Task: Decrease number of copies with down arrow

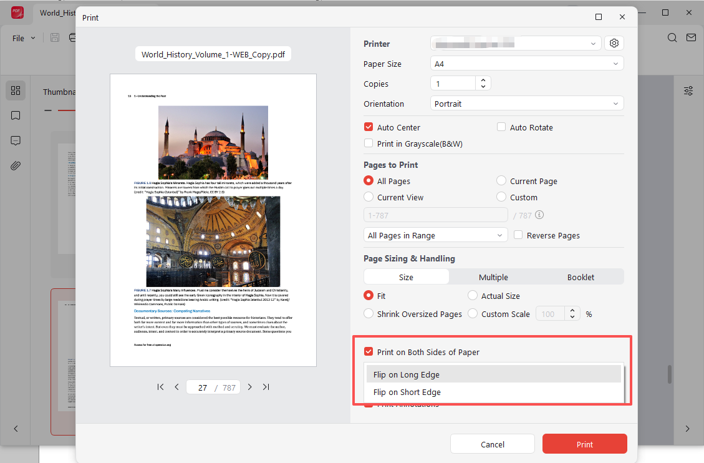Action: pyautogui.click(x=483, y=86)
